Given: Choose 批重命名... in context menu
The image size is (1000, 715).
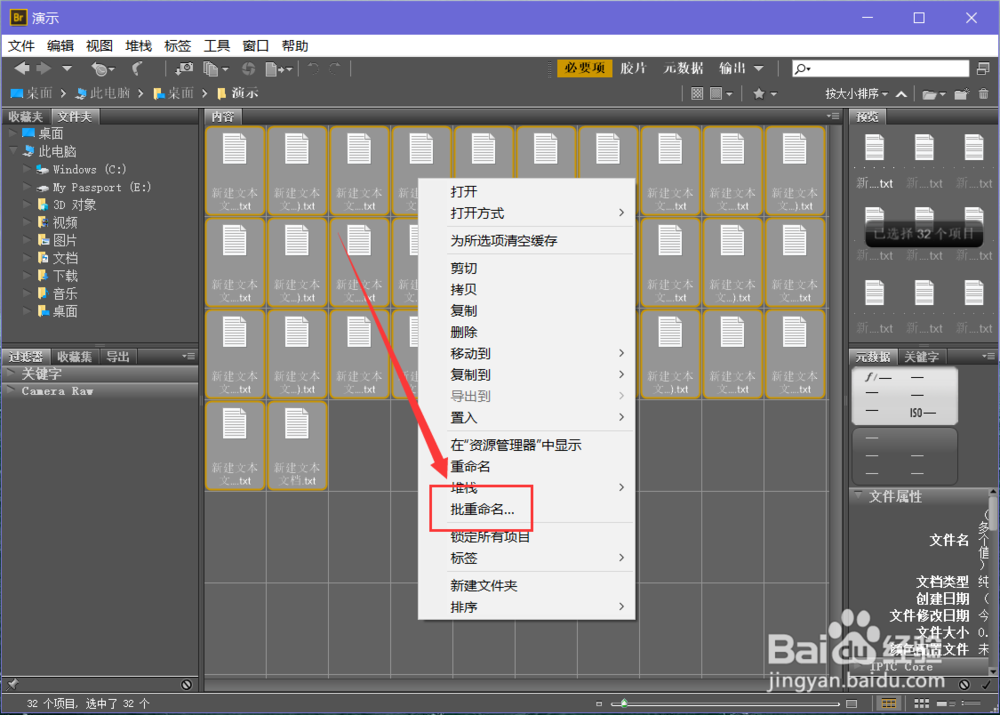Looking at the screenshot, I should point(526,509).
